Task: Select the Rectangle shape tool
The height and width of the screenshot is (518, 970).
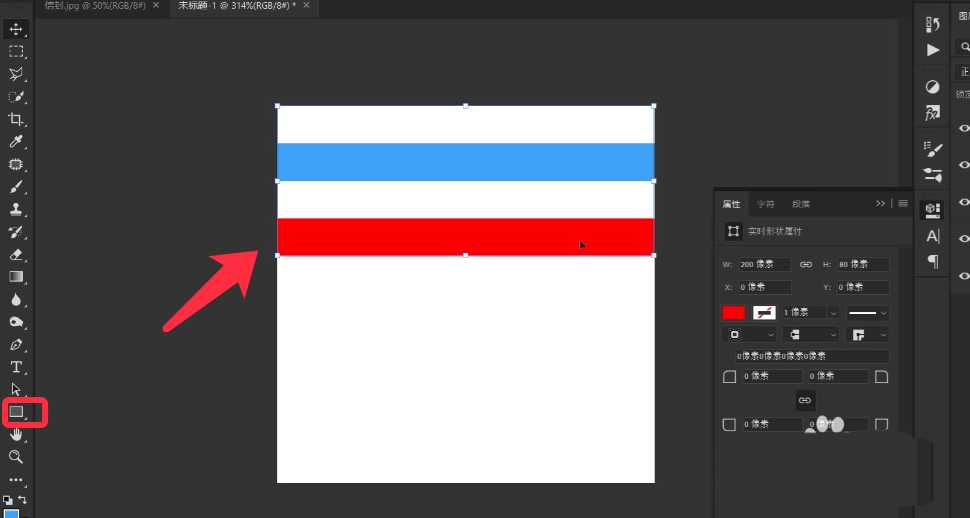Action: 16,412
